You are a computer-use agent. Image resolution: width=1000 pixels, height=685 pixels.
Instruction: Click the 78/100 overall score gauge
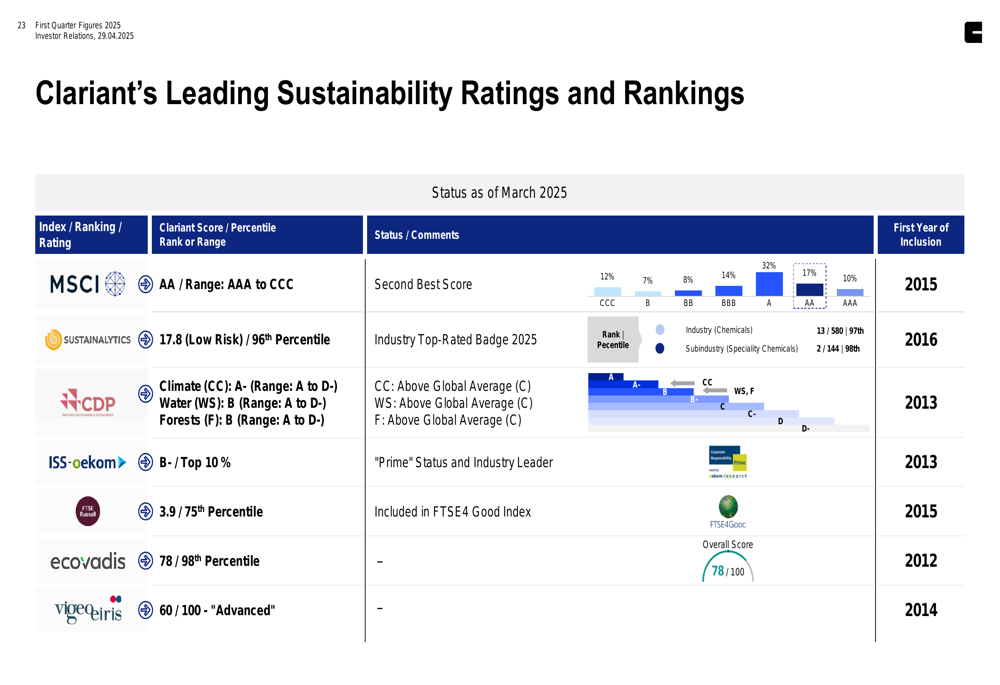click(728, 567)
